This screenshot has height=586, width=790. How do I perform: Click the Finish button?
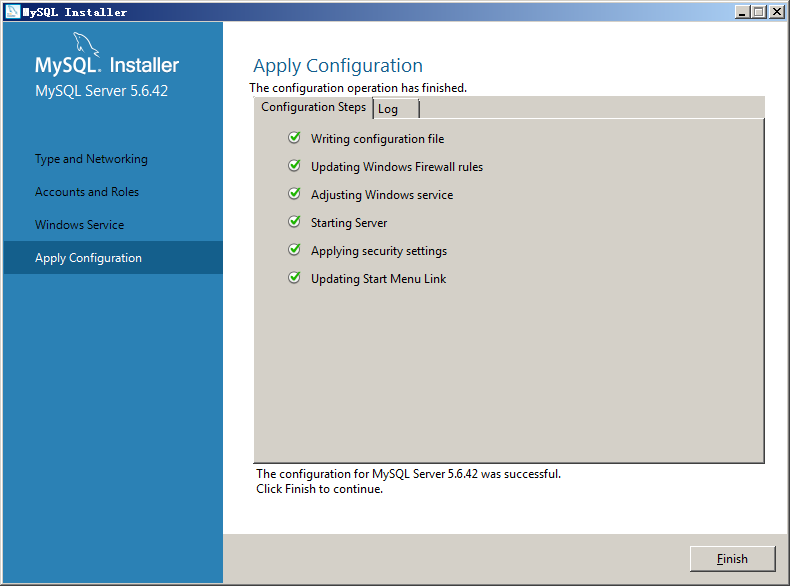(x=732, y=558)
